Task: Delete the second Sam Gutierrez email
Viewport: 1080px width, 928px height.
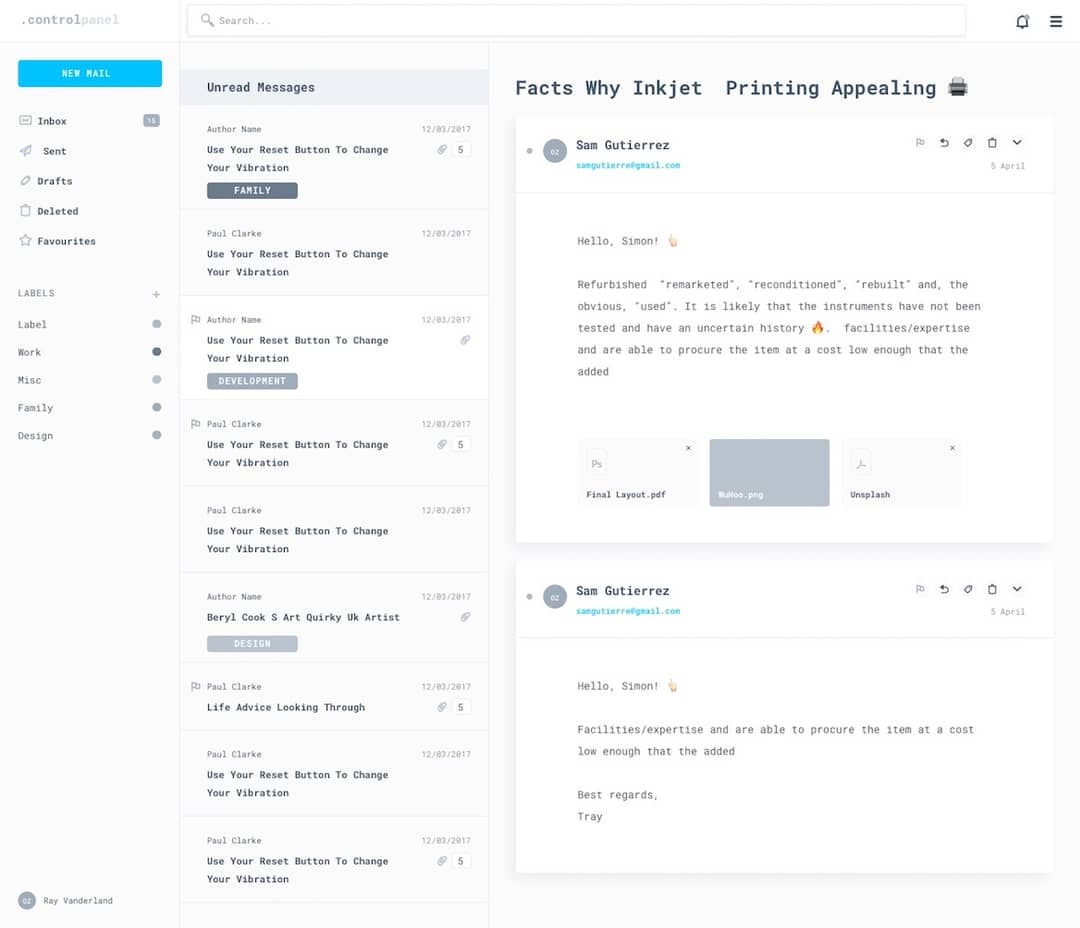Action: coord(992,589)
